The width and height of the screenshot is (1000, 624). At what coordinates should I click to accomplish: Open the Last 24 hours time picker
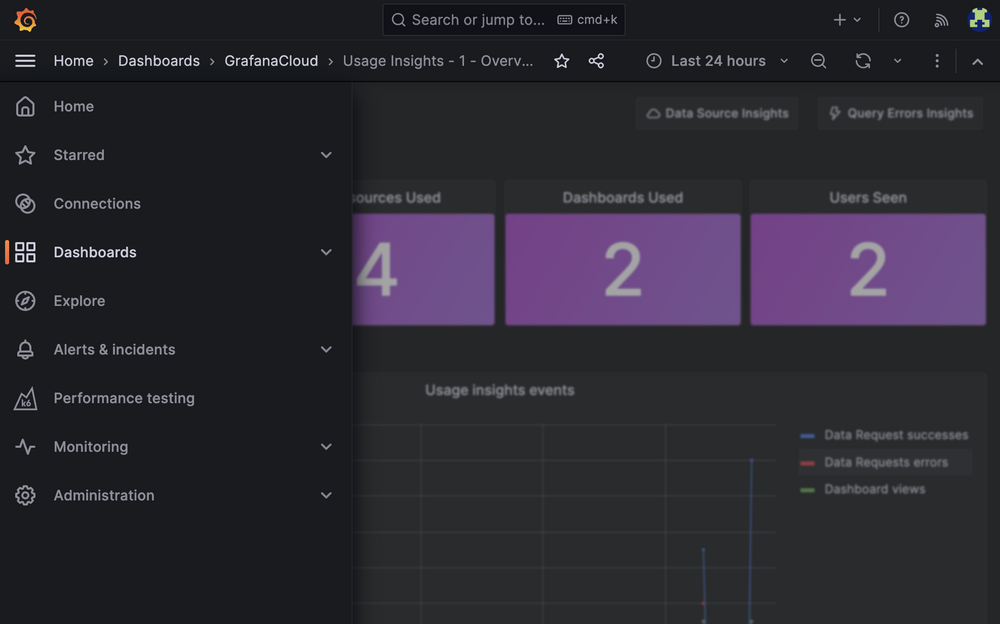pyautogui.click(x=716, y=61)
